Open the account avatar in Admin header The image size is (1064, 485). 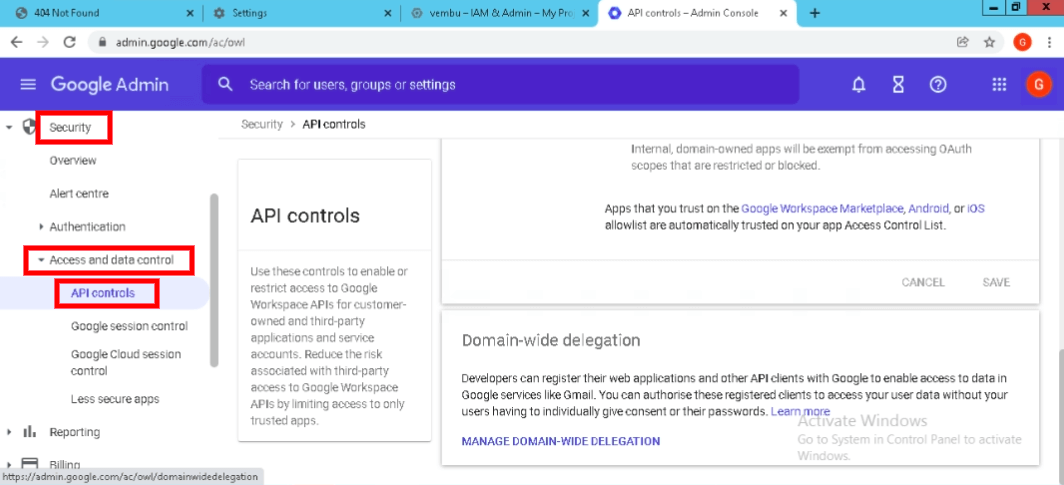click(x=1038, y=85)
